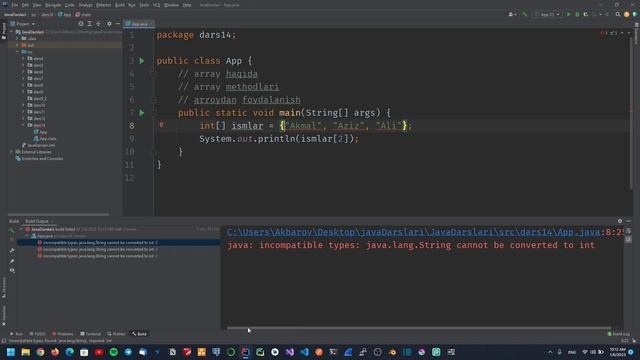Screen dimensions: 640x360
Task: Click the Debug bug icon in top toolbar
Action: click(x=577, y=14)
